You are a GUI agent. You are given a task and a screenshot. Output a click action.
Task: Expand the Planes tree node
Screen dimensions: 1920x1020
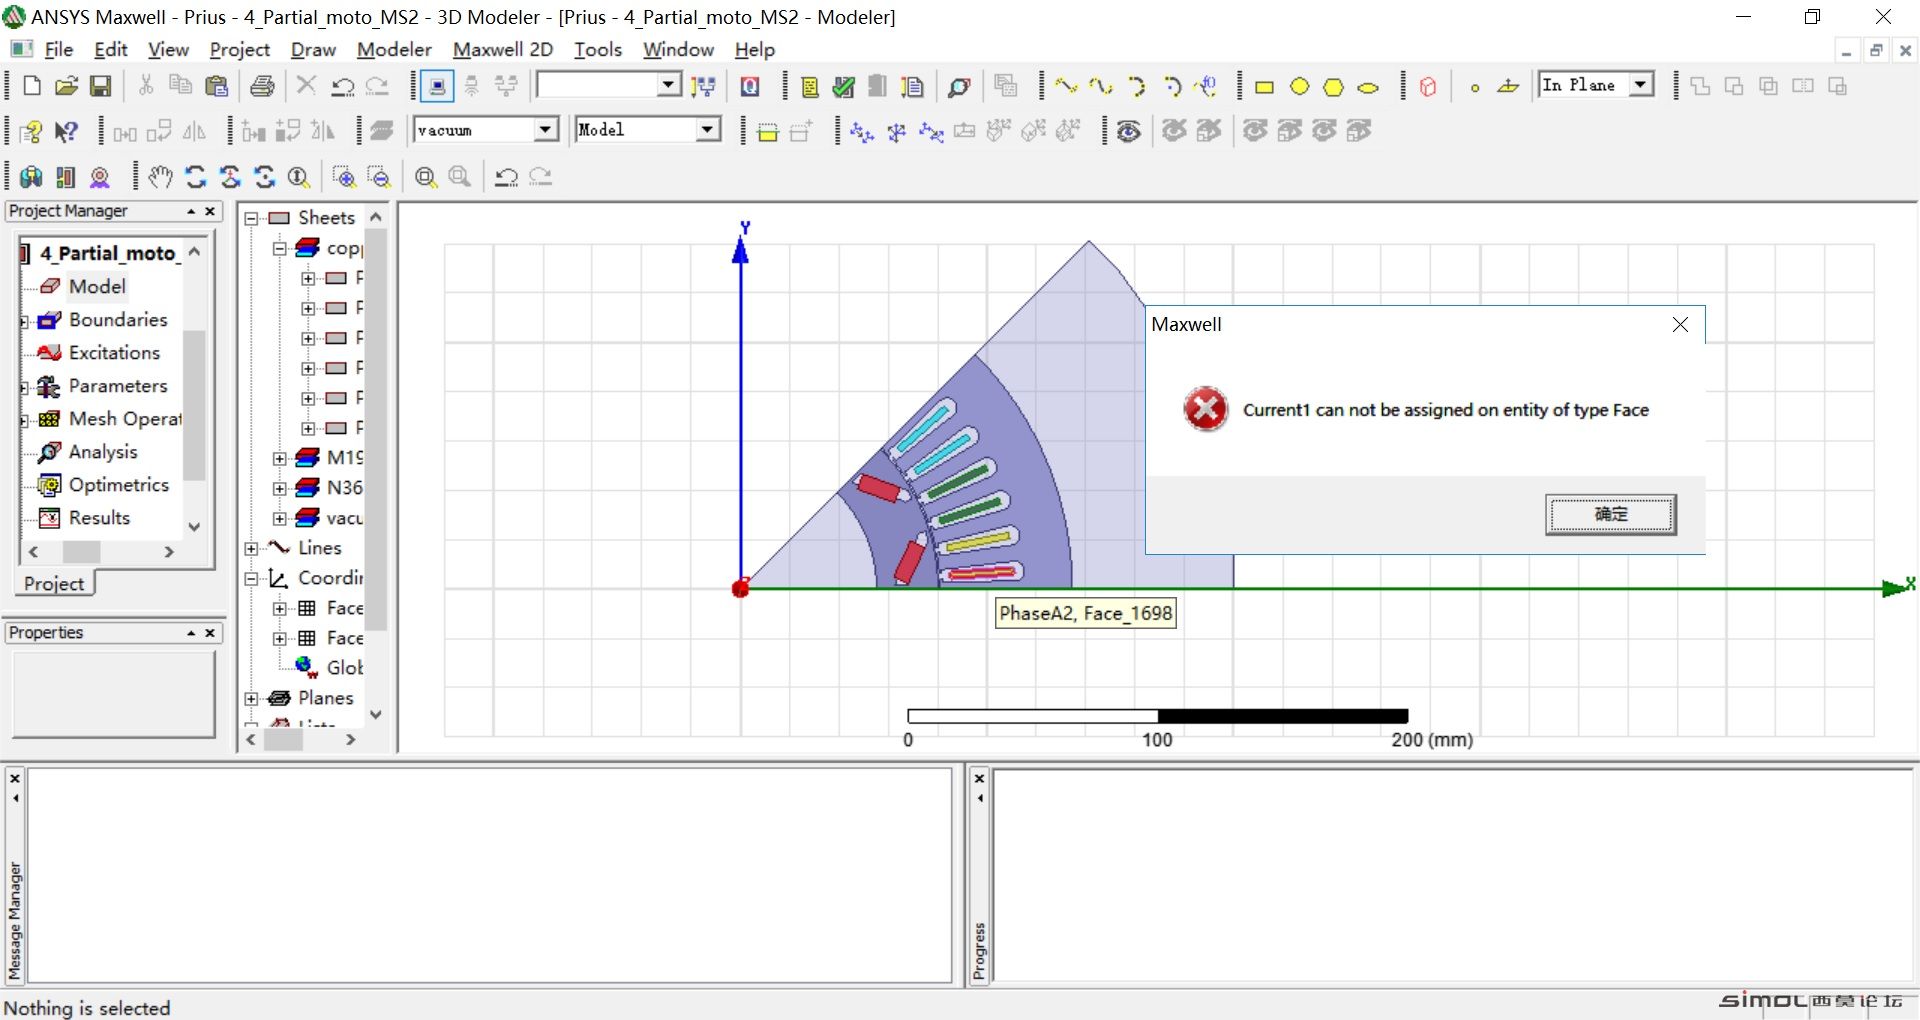coord(252,698)
